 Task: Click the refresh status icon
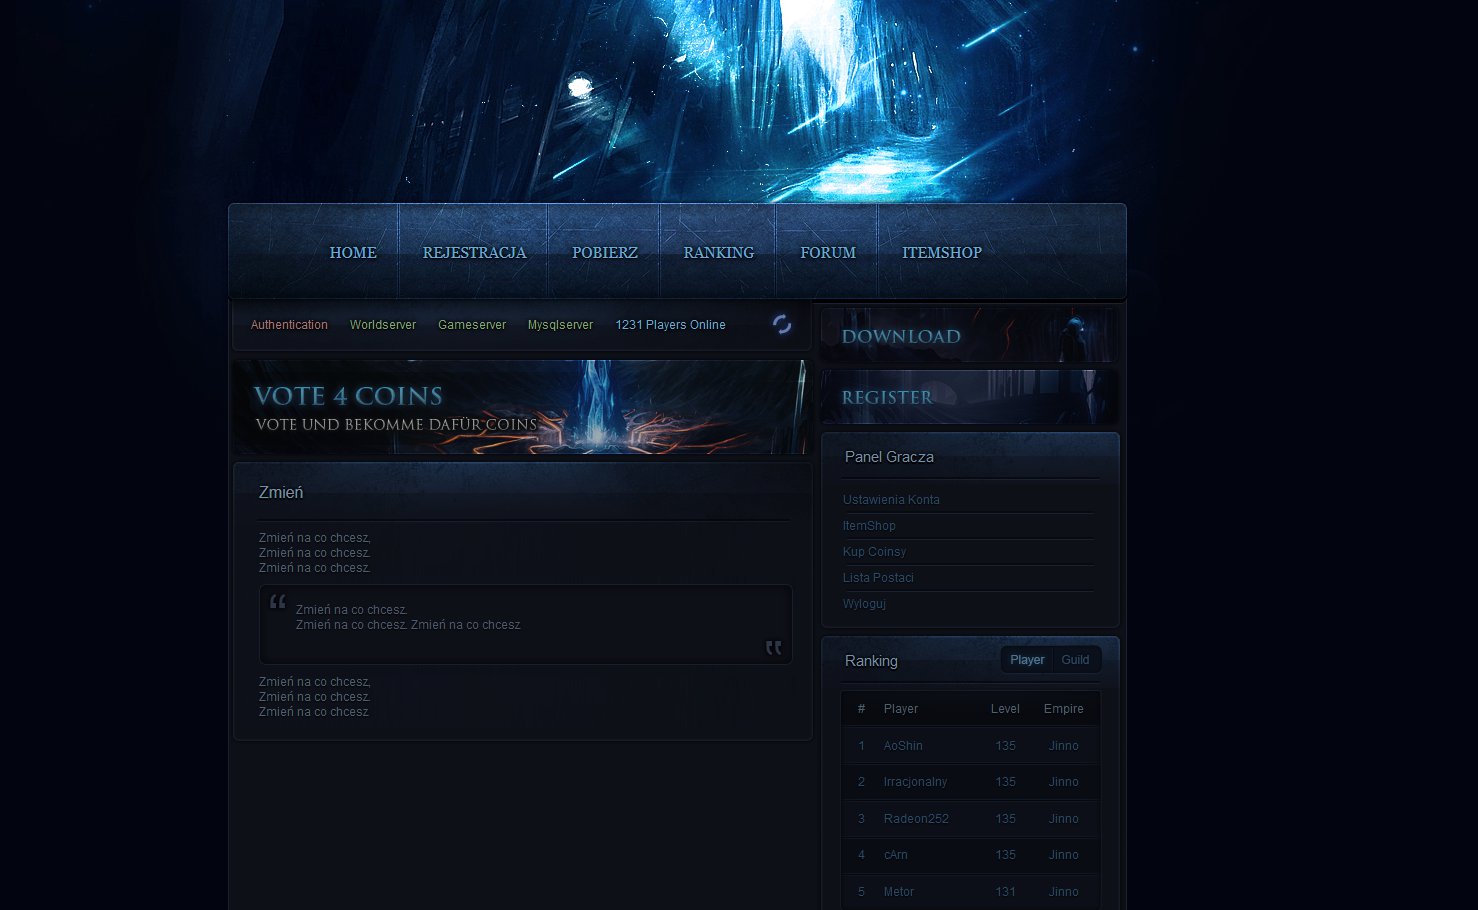click(x=782, y=324)
